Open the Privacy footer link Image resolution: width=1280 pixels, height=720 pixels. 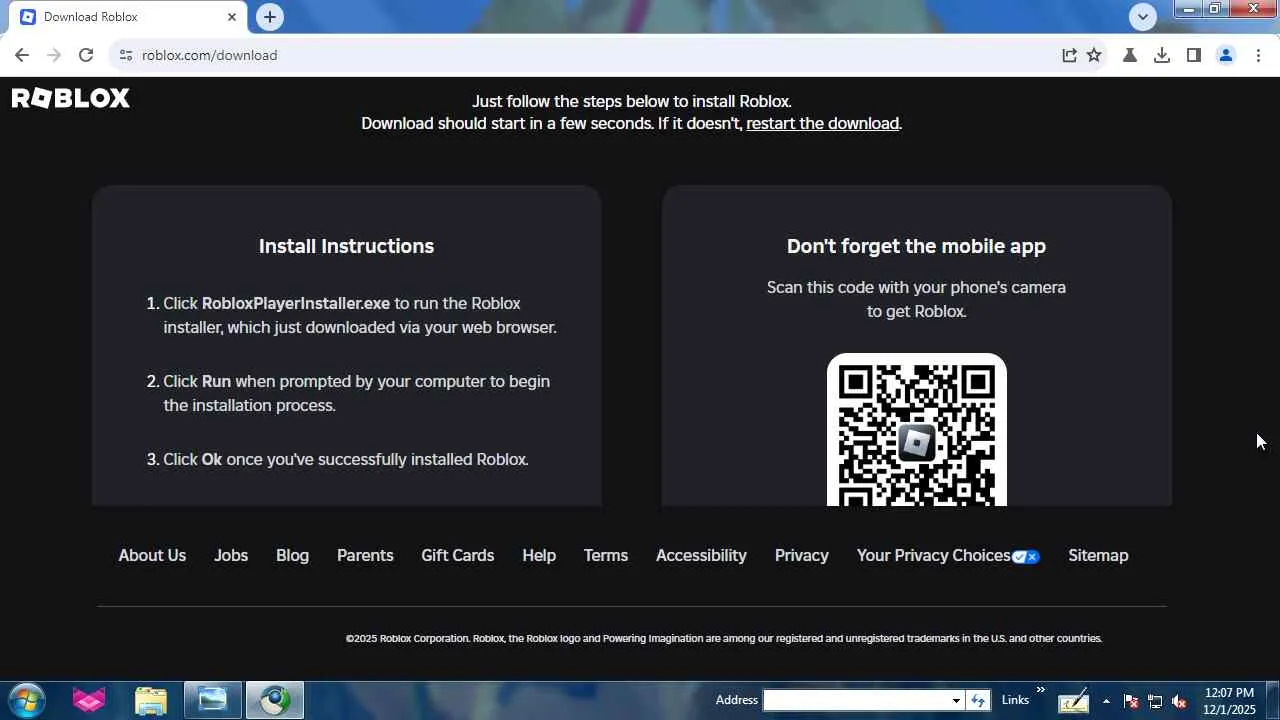click(802, 556)
